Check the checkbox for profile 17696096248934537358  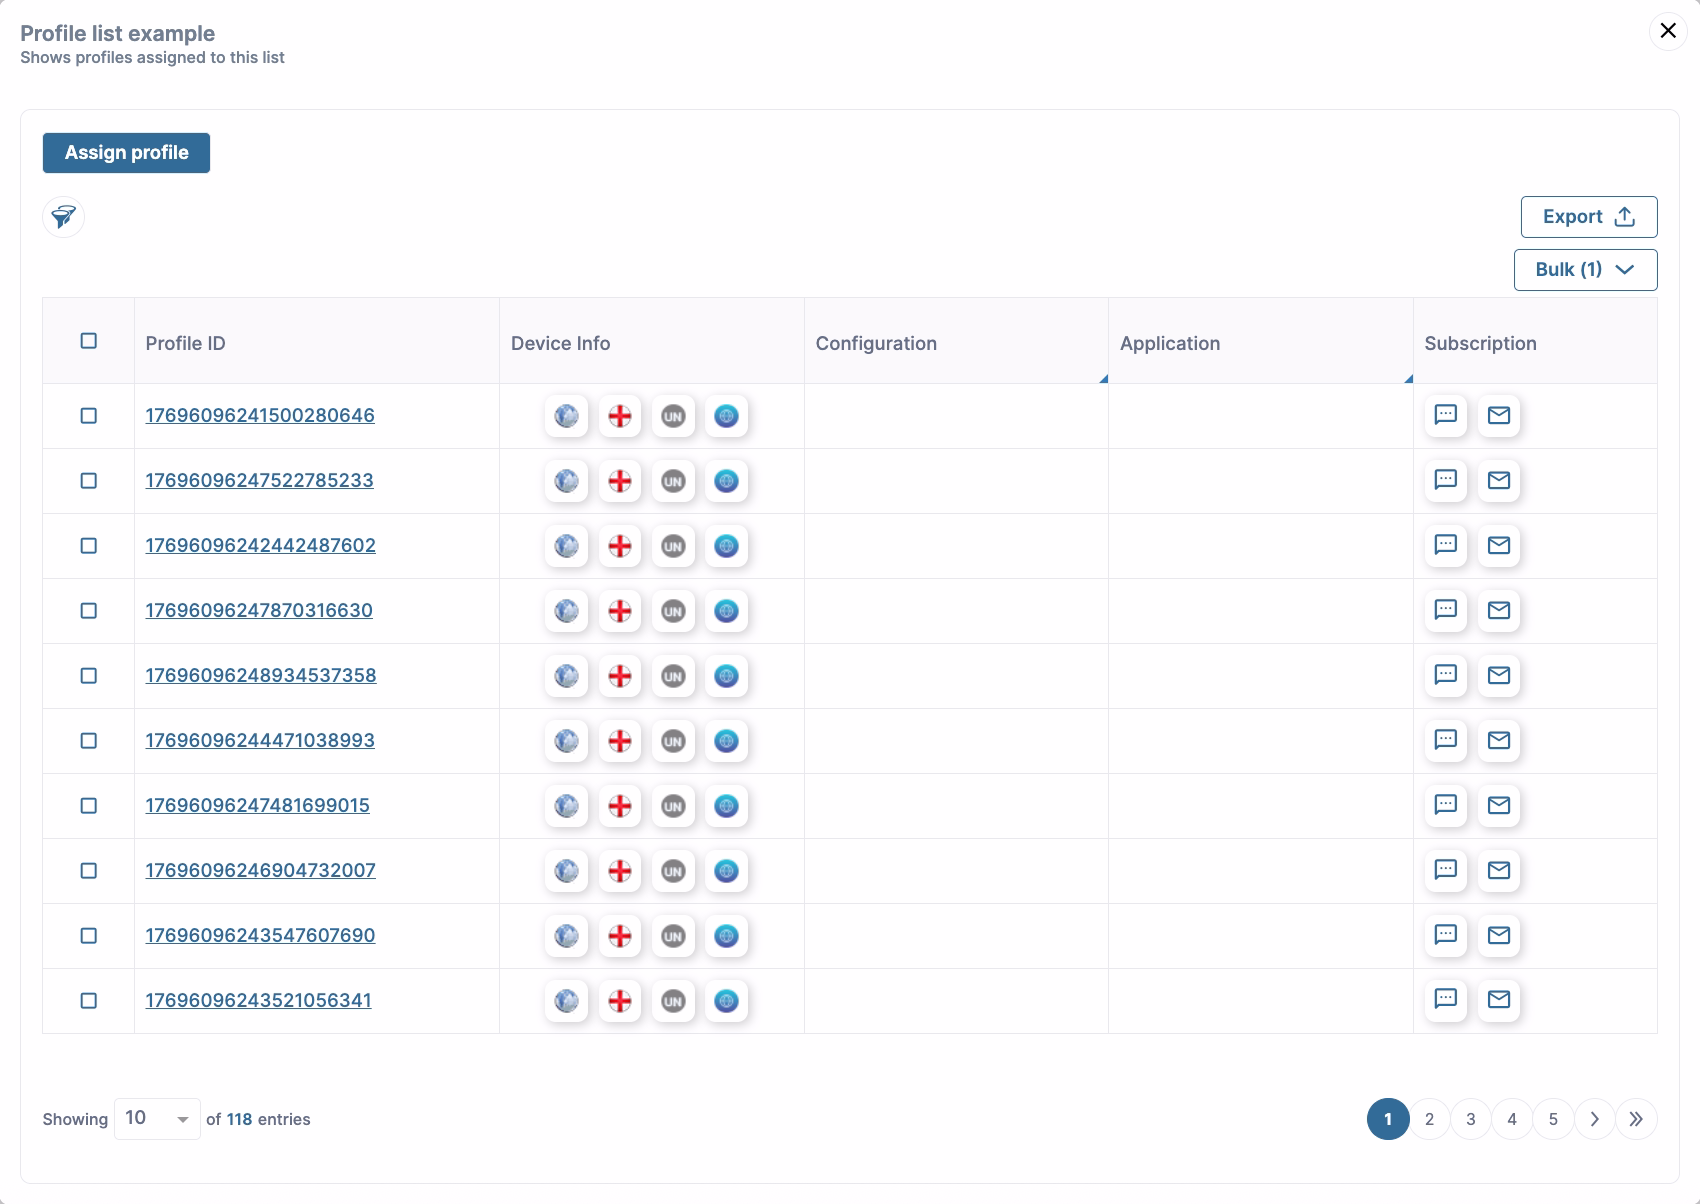tap(88, 676)
